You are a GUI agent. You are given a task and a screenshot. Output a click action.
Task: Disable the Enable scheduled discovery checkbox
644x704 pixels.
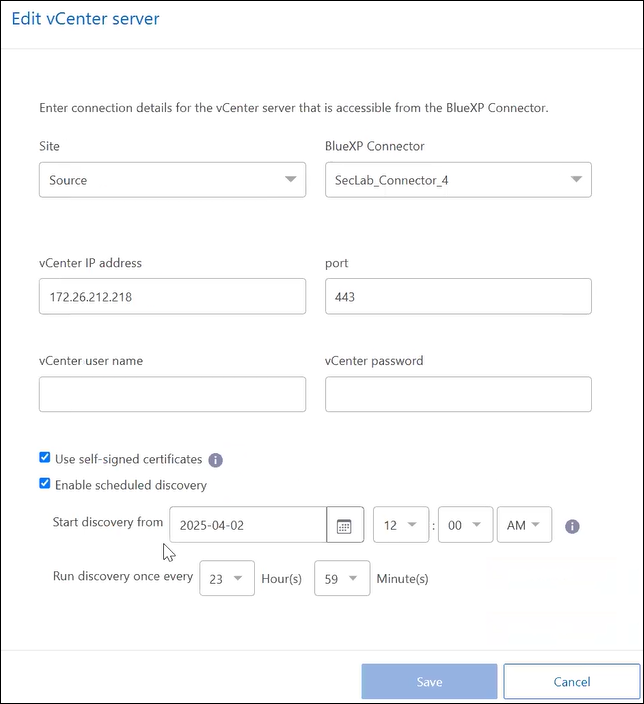pyautogui.click(x=44, y=484)
